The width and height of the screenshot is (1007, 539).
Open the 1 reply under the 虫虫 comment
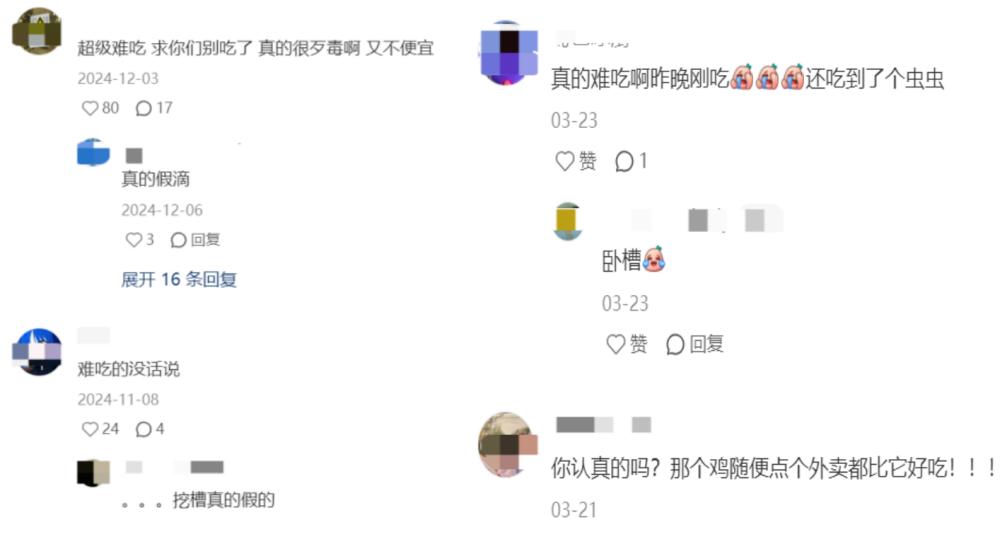631,161
